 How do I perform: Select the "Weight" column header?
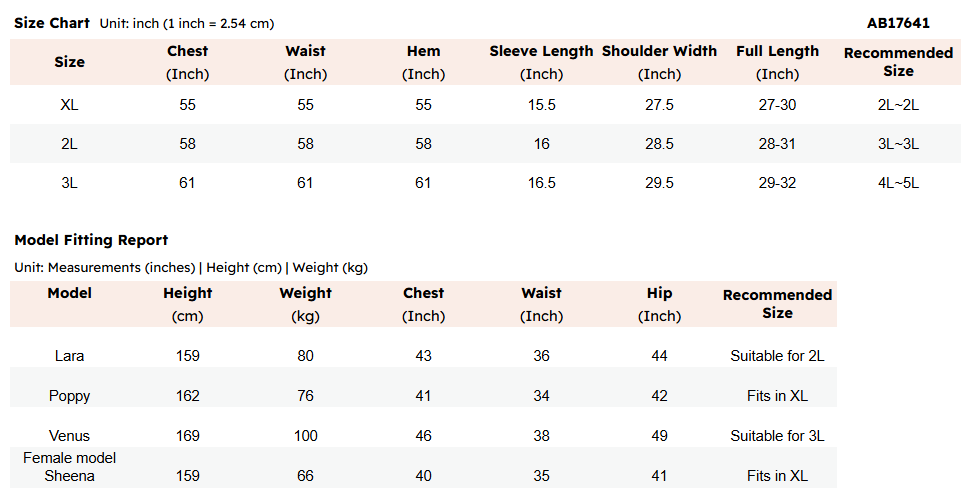coord(305,293)
